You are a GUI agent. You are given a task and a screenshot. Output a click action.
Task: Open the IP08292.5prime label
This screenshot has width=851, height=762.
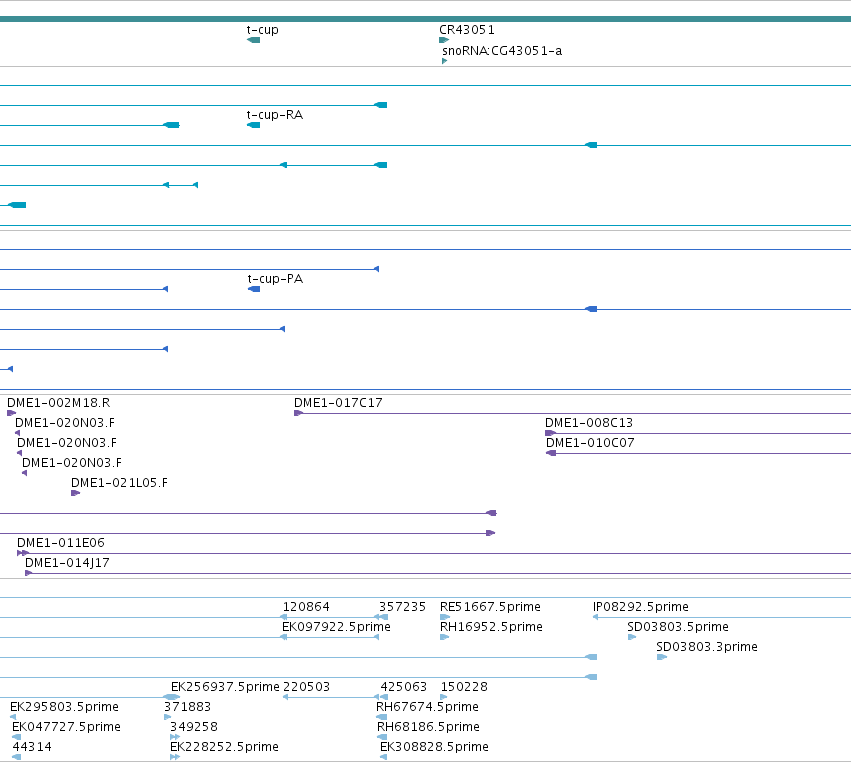(640, 607)
